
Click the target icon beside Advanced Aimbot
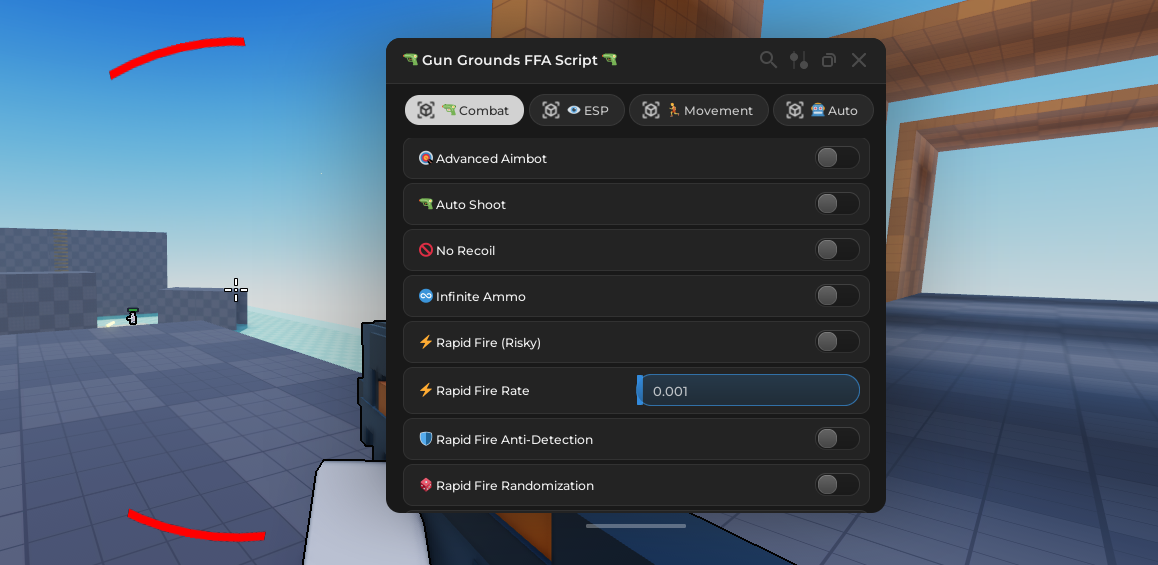426,158
